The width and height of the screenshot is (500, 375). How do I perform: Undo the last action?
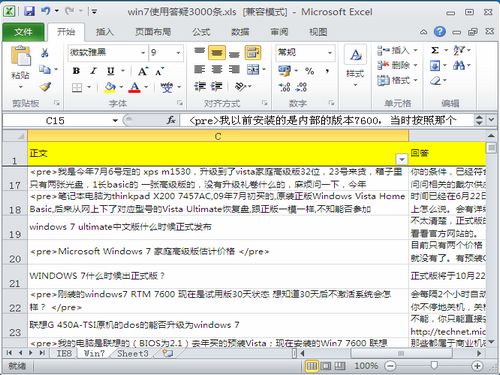point(46,11)
